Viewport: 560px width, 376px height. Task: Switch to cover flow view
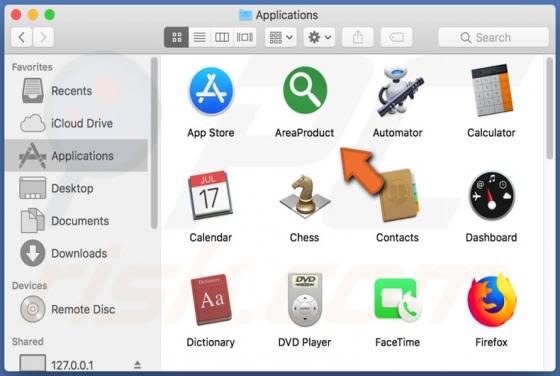tap(245, 37)
